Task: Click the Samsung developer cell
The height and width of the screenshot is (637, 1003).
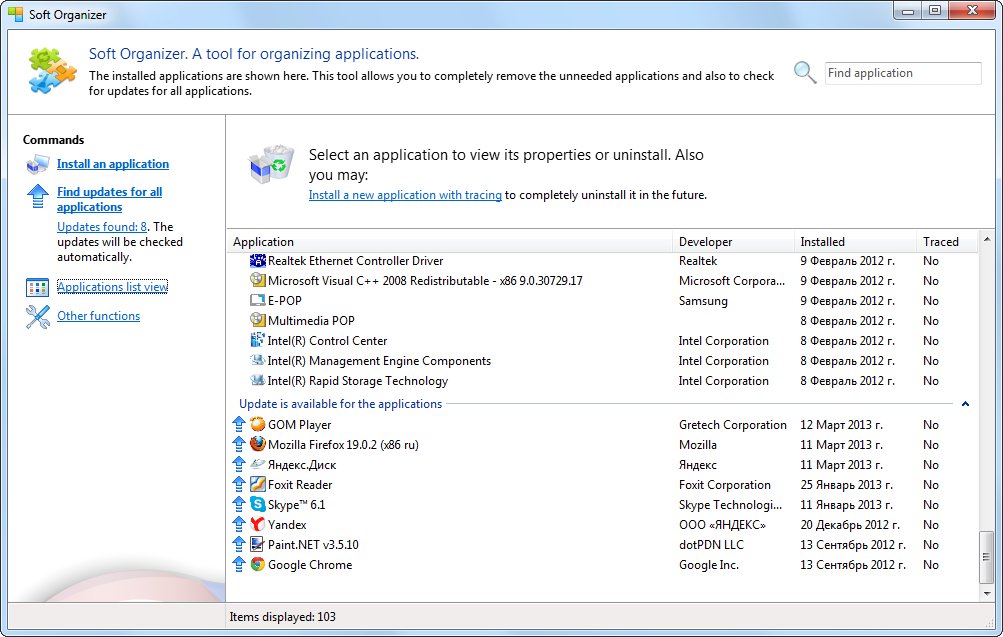Action: tap(703, 301)
